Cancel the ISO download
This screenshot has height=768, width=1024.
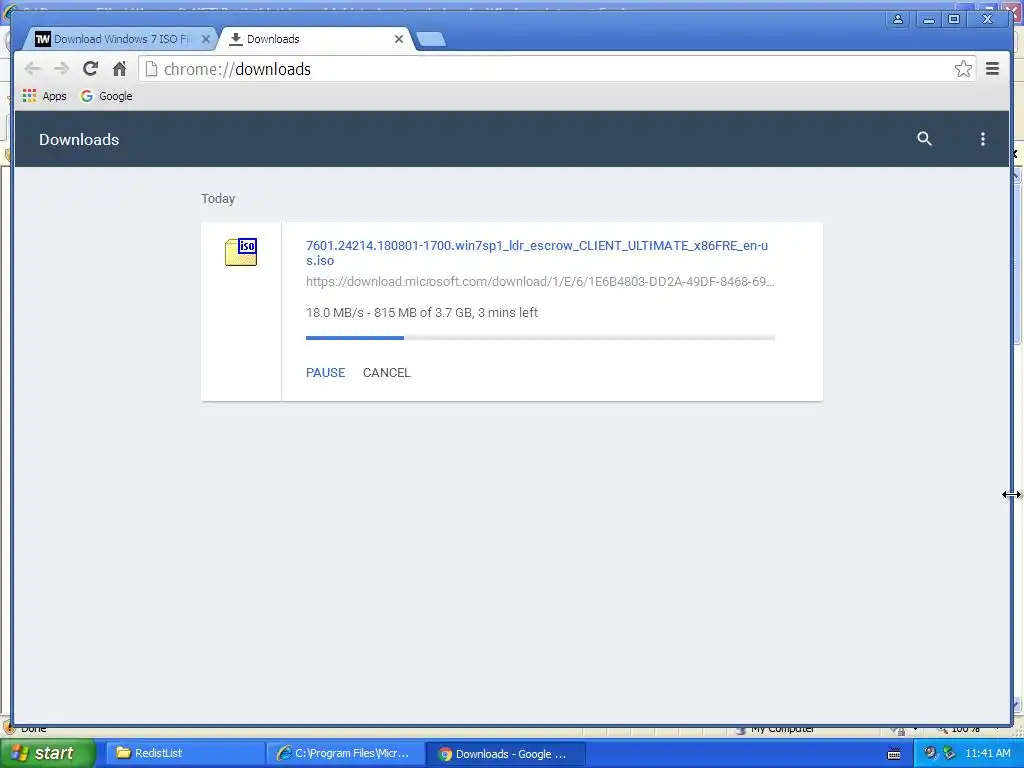pyautogui.click(x=387, y=373)
